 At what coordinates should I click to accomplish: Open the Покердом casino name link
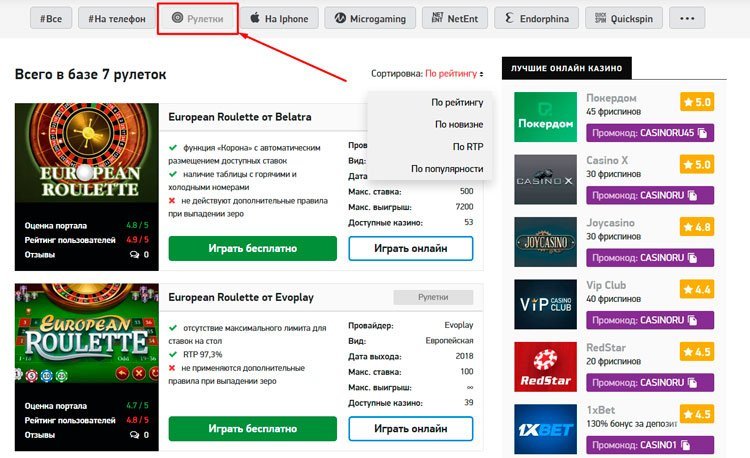click(611, 98)
